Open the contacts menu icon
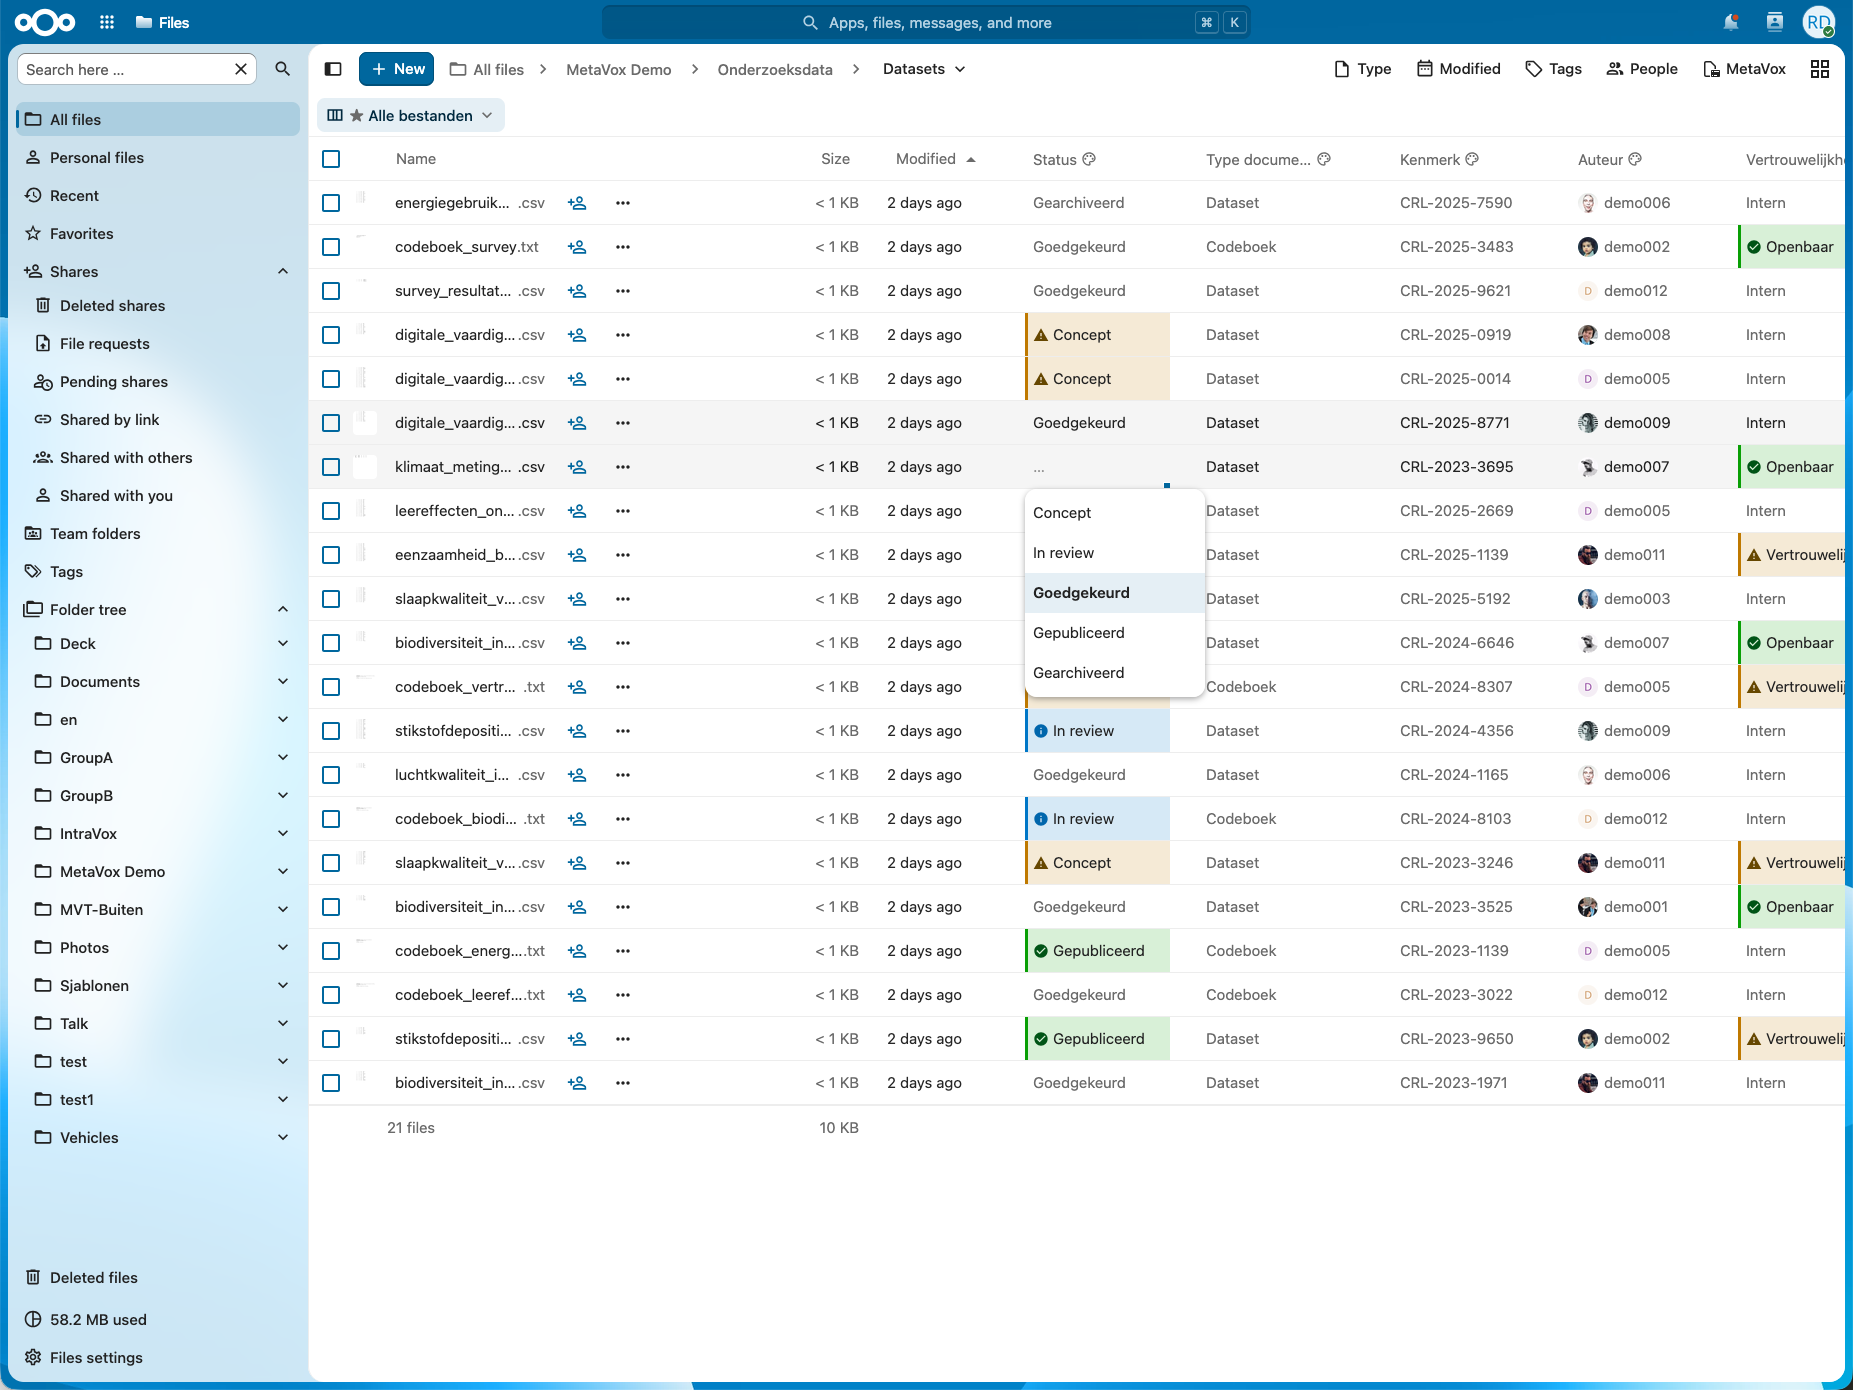The height and width of the screenshot is (1390, 1853). tap(1775, 22)
